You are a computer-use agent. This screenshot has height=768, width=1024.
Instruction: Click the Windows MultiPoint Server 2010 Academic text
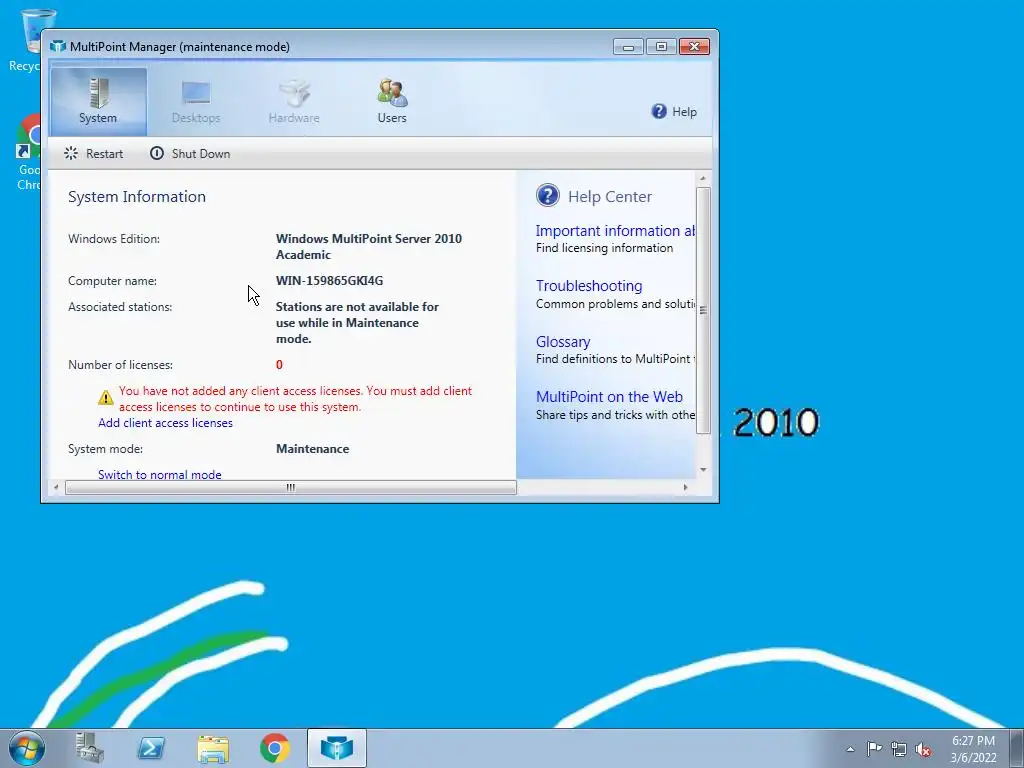click(x=368, y=247)
